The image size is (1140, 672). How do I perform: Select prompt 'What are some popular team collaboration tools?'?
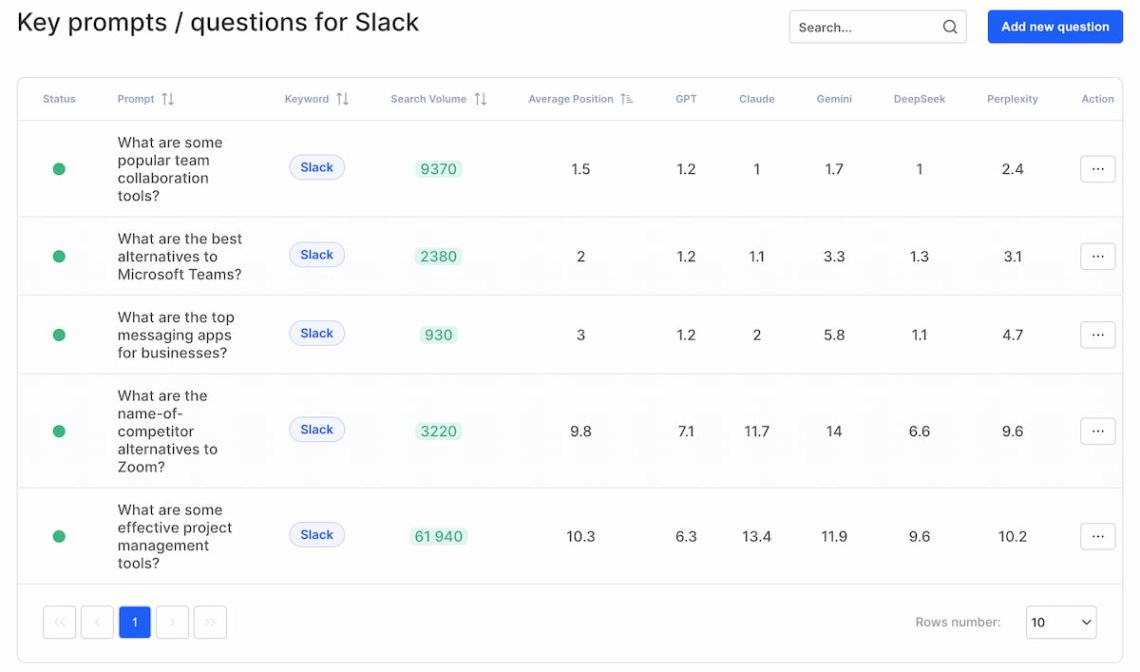coord(170,169)
